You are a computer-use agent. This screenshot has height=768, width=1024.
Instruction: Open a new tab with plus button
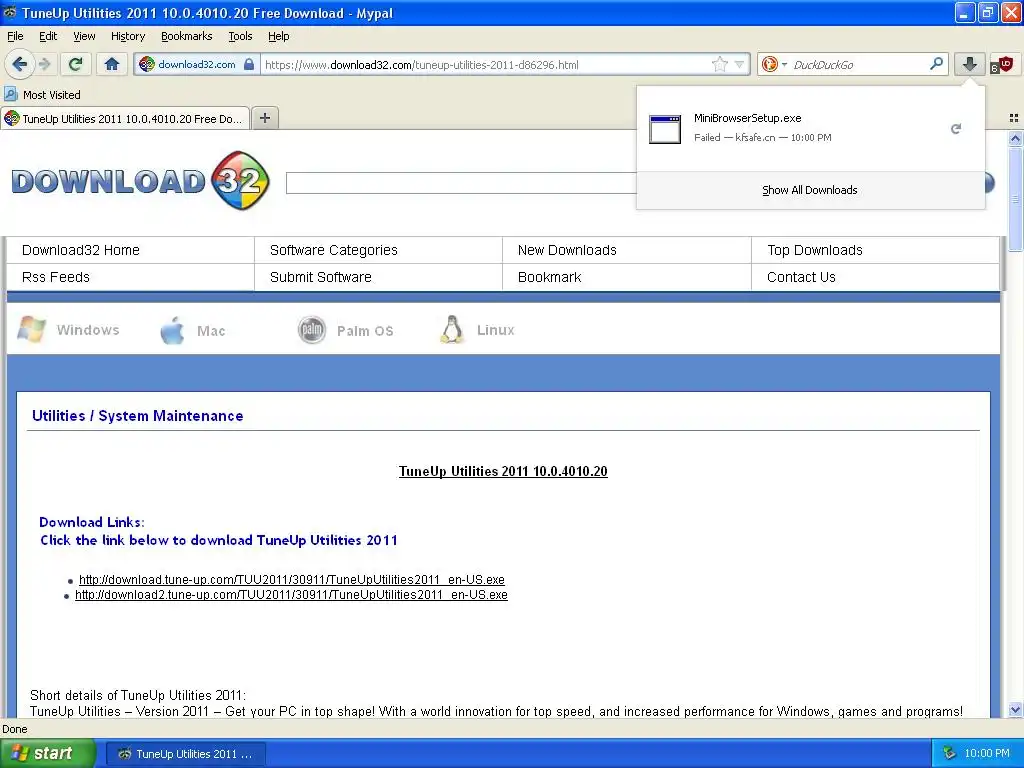click(264, 118)
